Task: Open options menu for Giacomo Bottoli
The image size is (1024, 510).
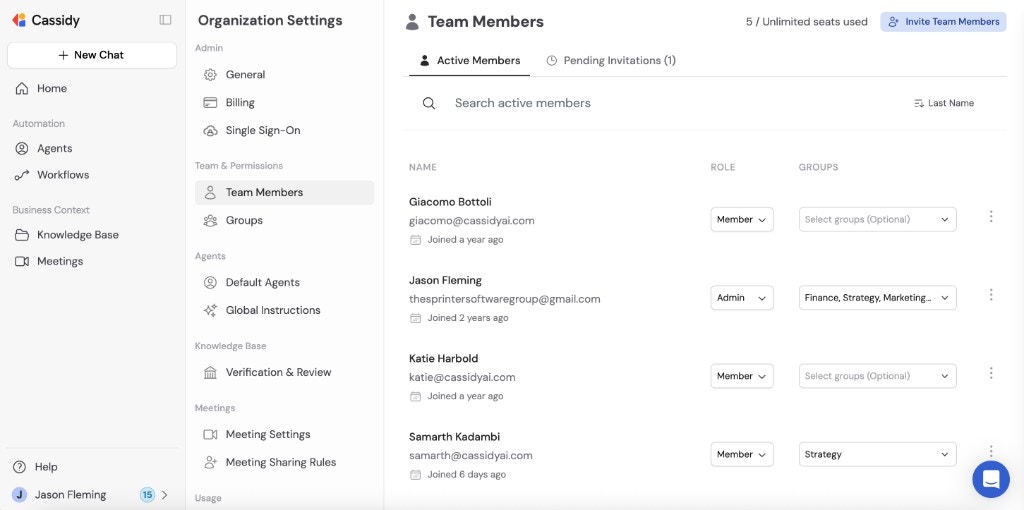Action: 991,216
